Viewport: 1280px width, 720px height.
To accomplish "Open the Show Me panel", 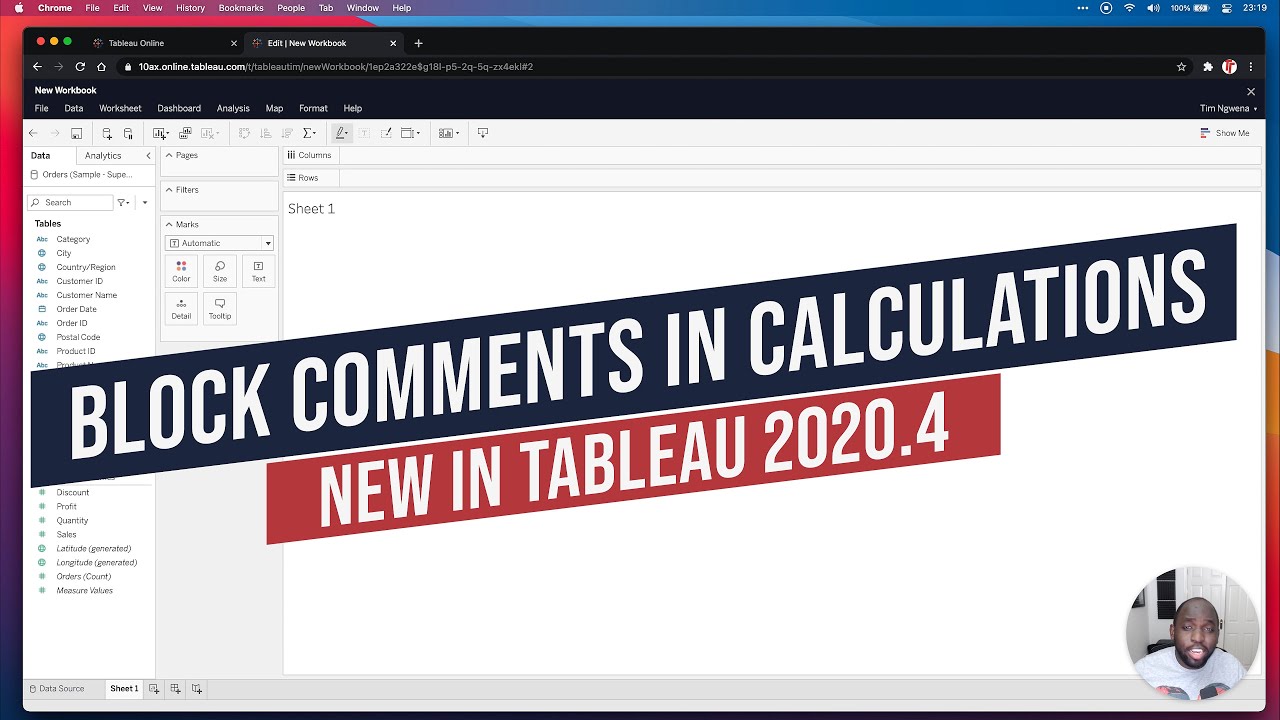I will pos(1225,133).
